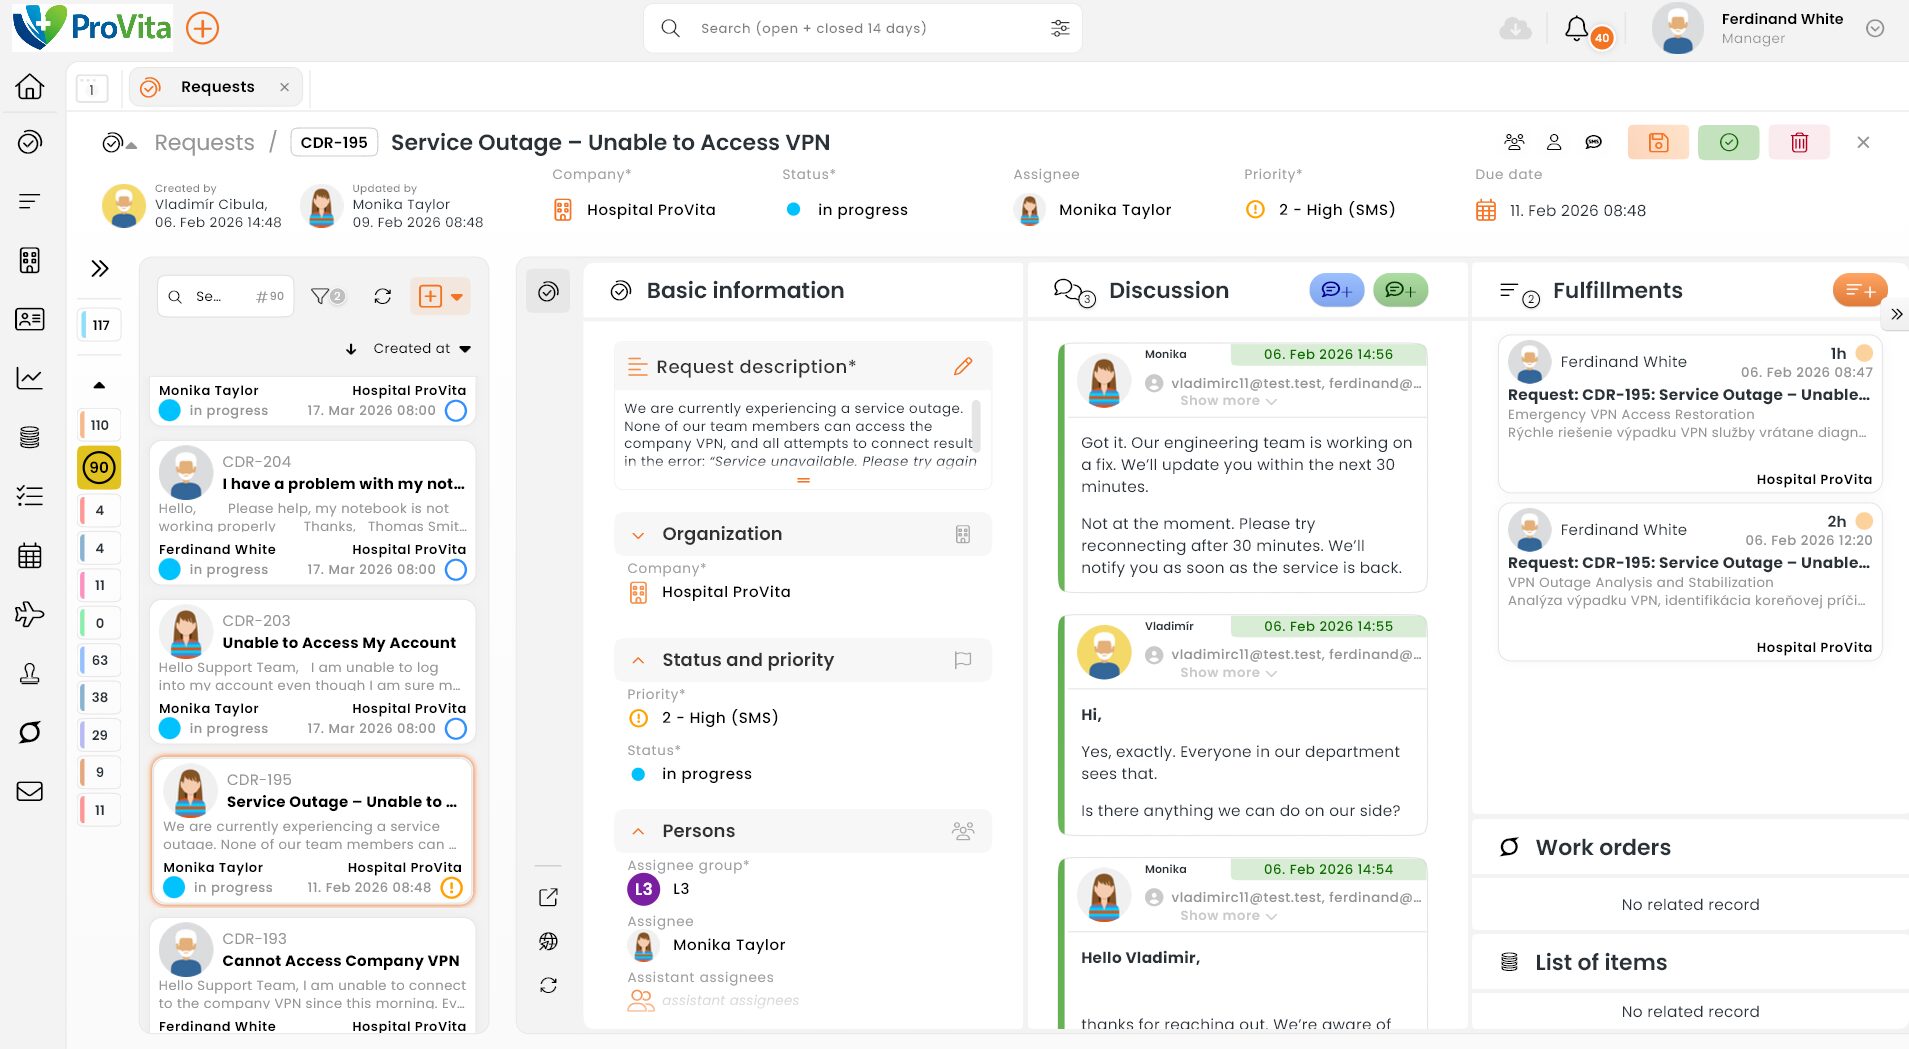Open the Created at sort dropdown

click(x=421, y=349)
